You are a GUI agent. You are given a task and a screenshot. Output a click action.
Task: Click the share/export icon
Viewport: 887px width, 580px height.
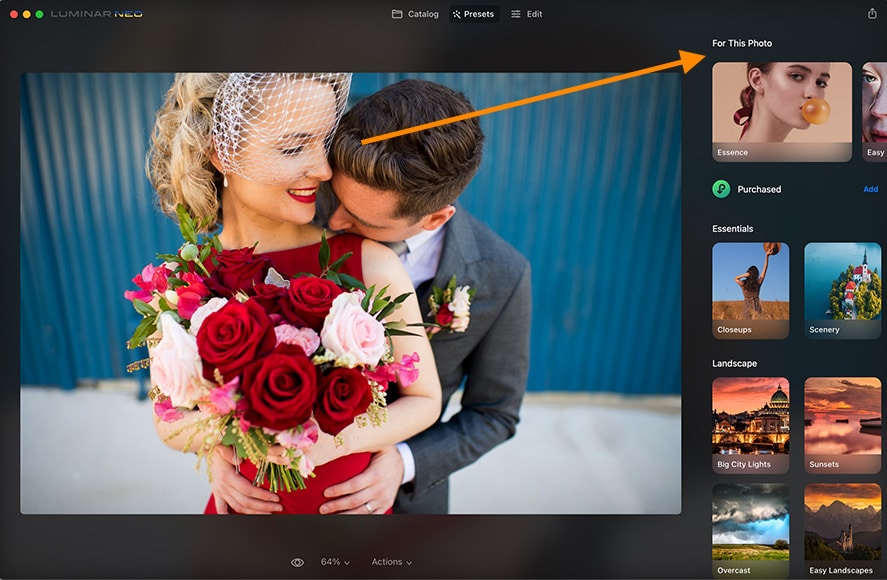click(872, 14)
